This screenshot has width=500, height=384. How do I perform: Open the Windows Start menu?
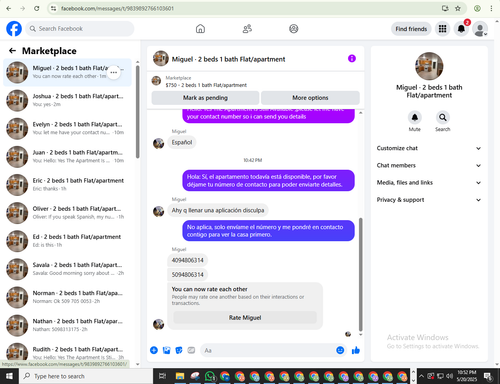(9, 376)
